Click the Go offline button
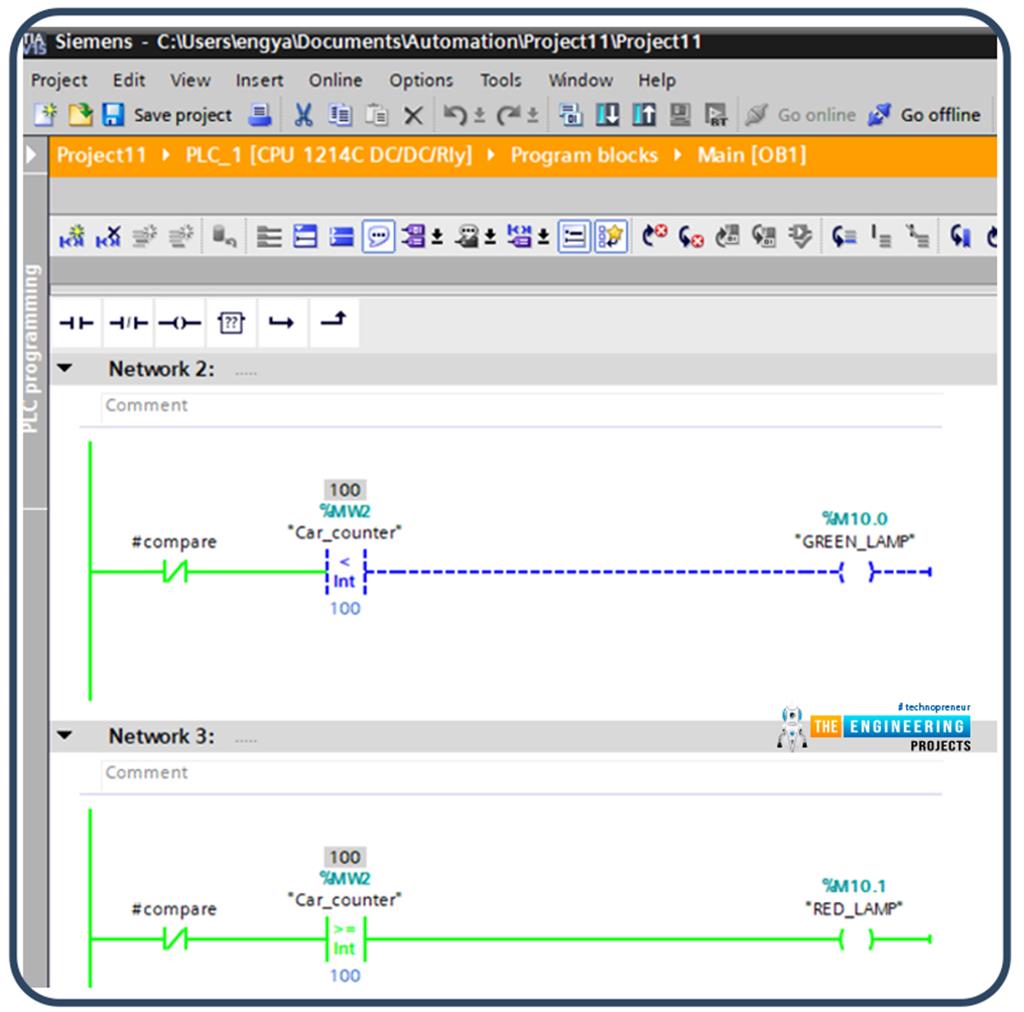This screenshot has height=1012, width=1024. pos(928,114)
